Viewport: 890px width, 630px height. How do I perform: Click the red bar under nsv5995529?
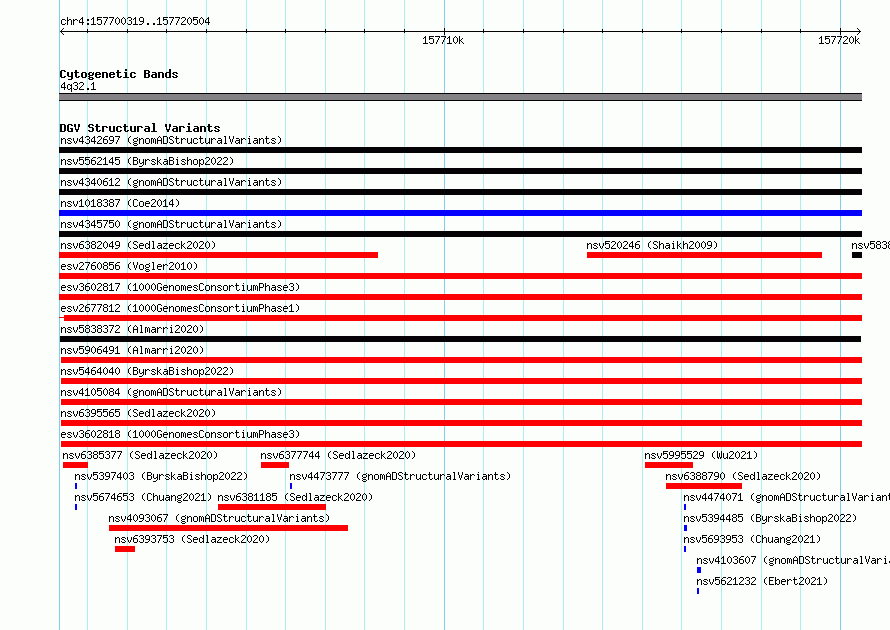[669, 465]
